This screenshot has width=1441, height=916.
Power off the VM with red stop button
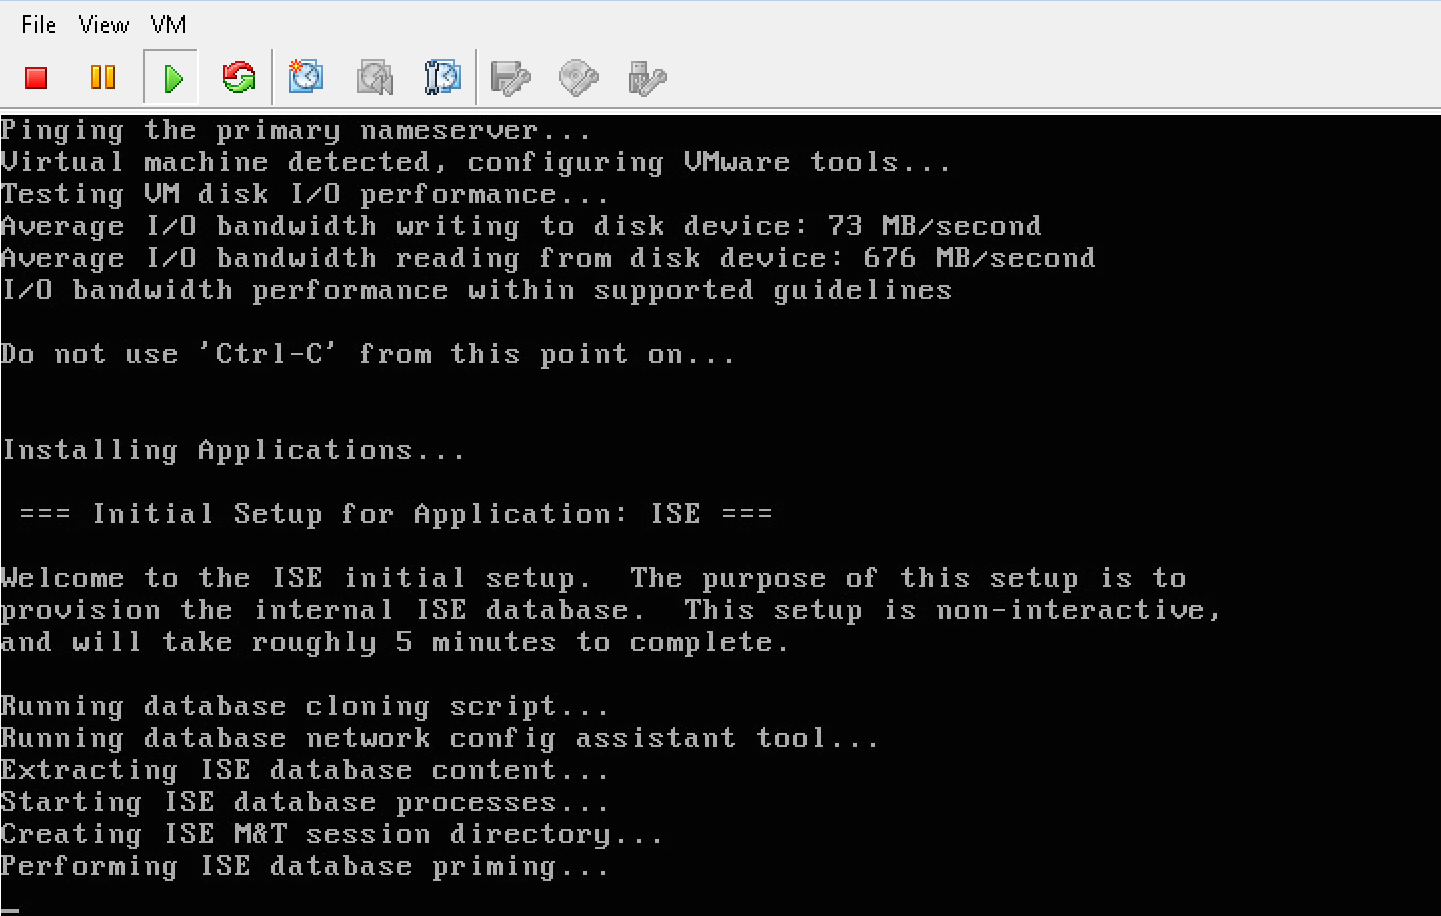click(37, 78)
